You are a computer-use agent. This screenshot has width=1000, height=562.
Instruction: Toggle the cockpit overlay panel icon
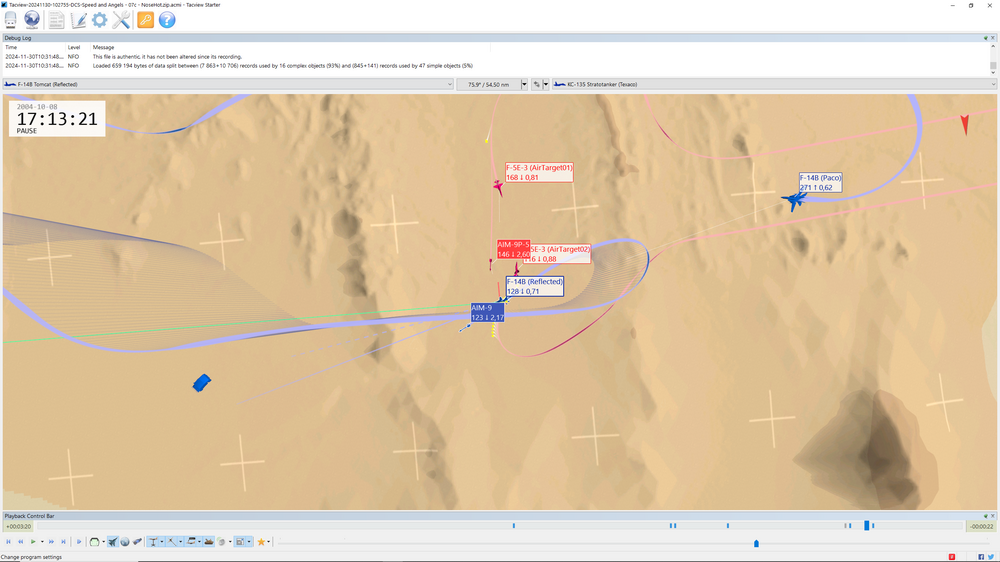point(240,542)
